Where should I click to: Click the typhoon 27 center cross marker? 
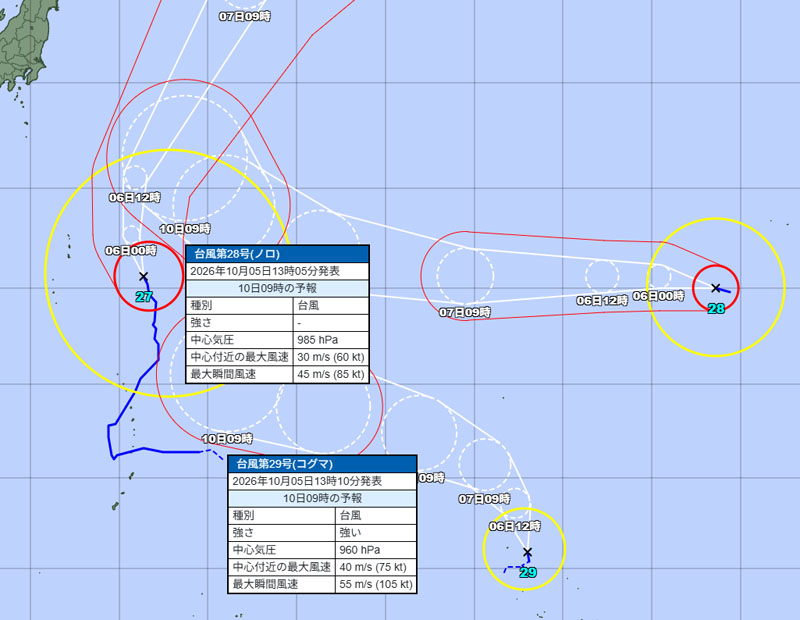(x=143, y=277)
